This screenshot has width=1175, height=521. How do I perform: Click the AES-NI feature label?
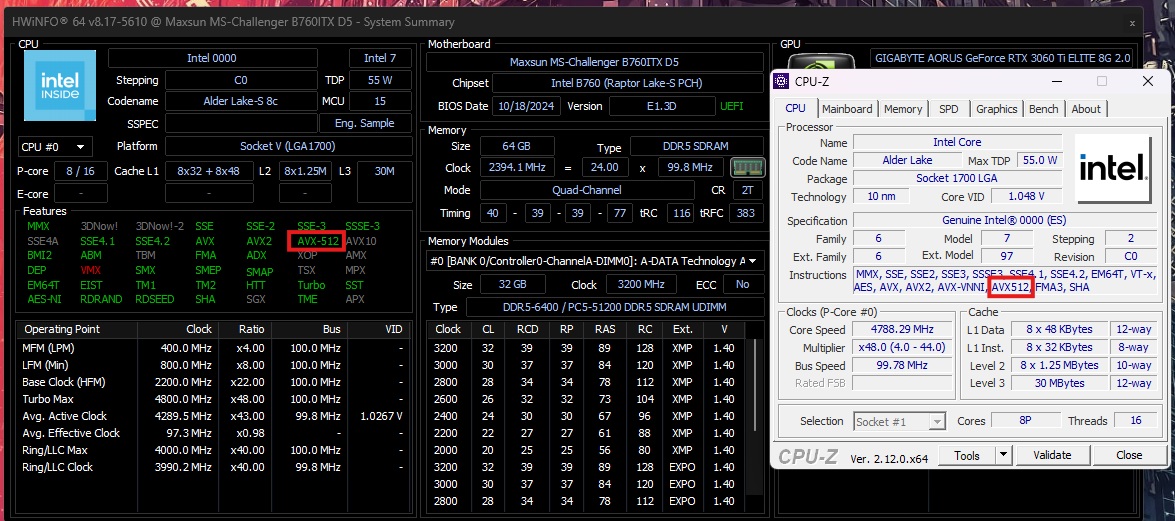(x=43, y=299)
